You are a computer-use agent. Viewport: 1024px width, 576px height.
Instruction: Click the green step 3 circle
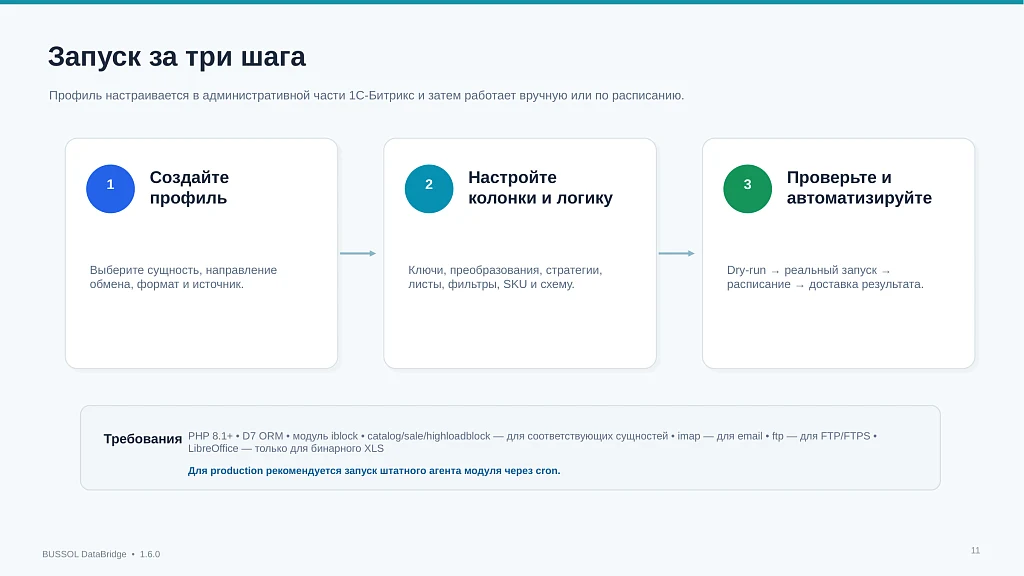click(748, 189)
